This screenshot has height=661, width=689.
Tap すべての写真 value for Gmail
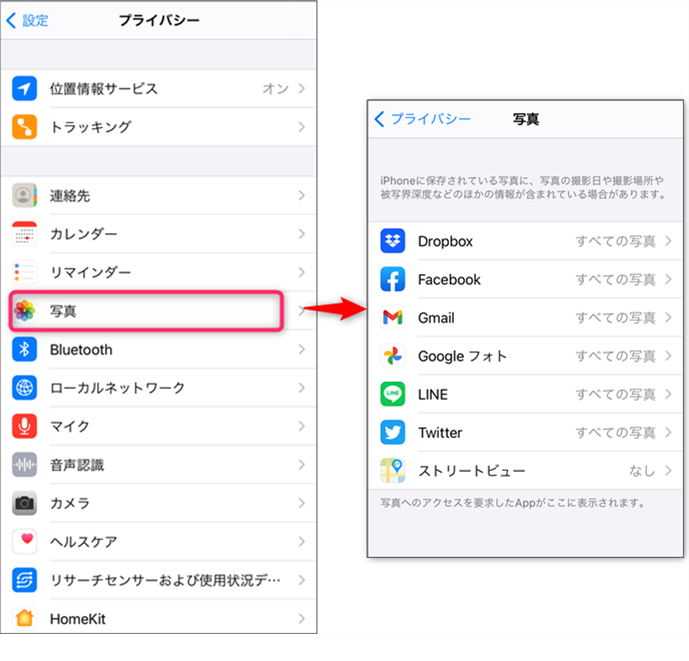(x=616, y=317)
